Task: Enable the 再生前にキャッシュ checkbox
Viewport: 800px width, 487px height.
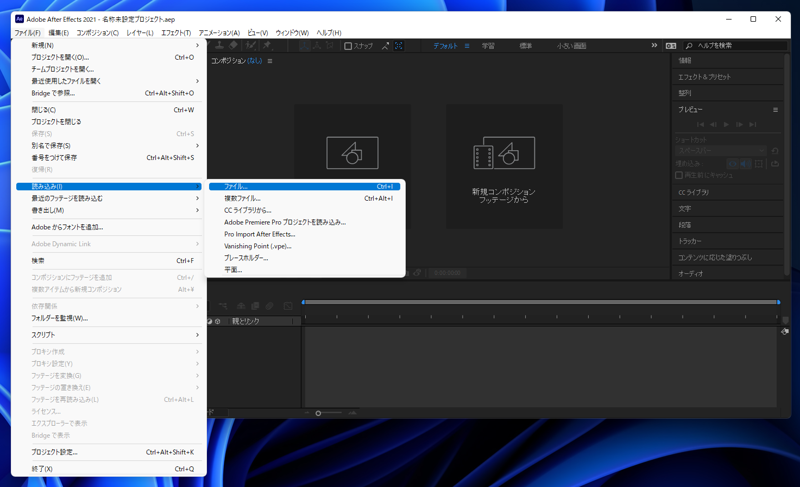Action: [x=679, y=175]
